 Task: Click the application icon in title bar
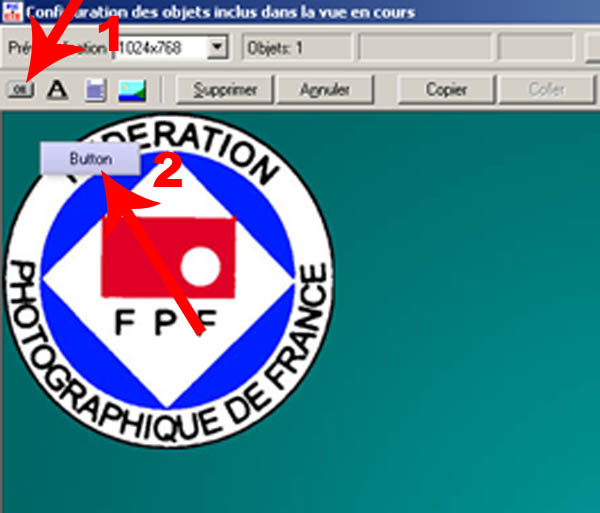click(x=12, y=11)
